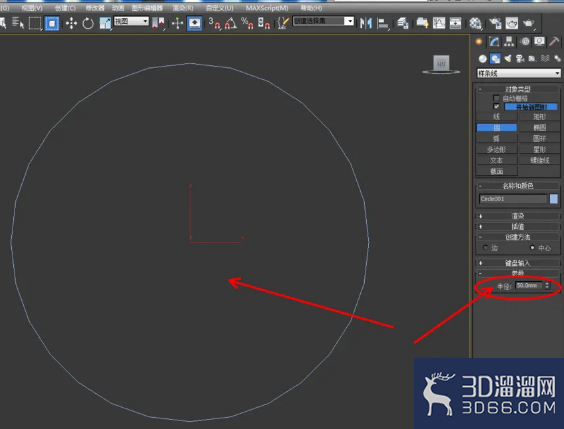564x429 pixels.
Task: Activate the Select and Move tool
Action: (71, 24)
